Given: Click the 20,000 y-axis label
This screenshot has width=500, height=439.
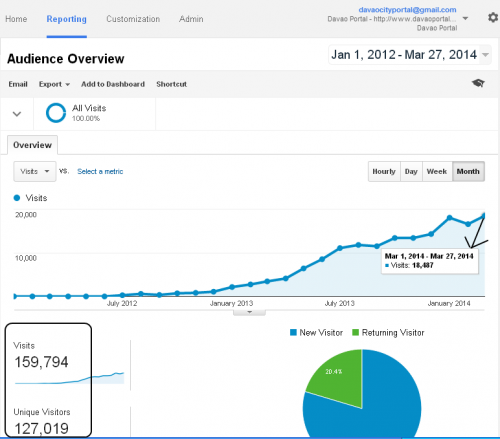Looking at the screenshot, I should click(x=26, y=215).
